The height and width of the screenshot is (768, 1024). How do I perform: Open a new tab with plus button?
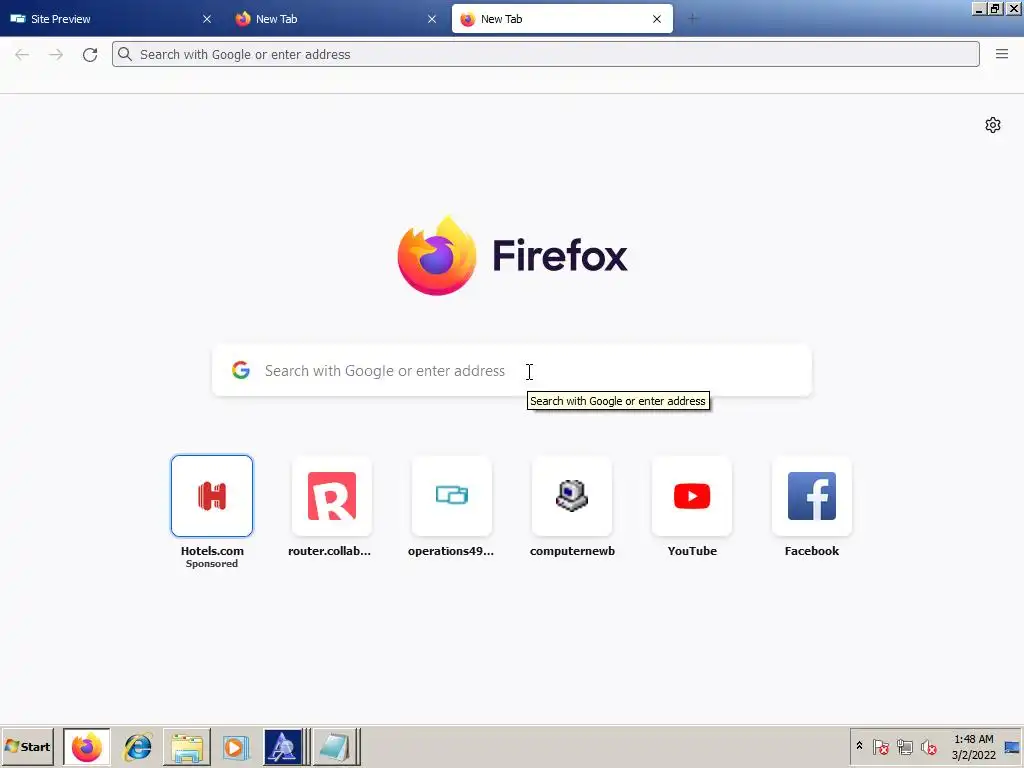693,19
